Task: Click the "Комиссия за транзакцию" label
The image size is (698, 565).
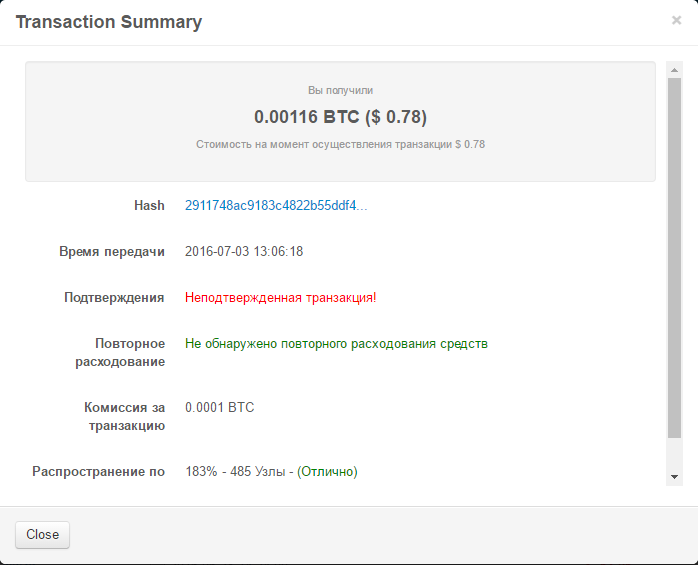Action: pos(124,416)
